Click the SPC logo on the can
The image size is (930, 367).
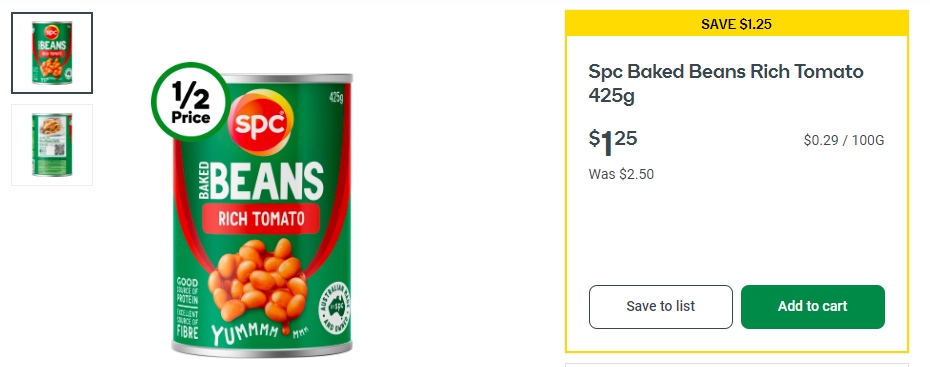tap(261, 122)
